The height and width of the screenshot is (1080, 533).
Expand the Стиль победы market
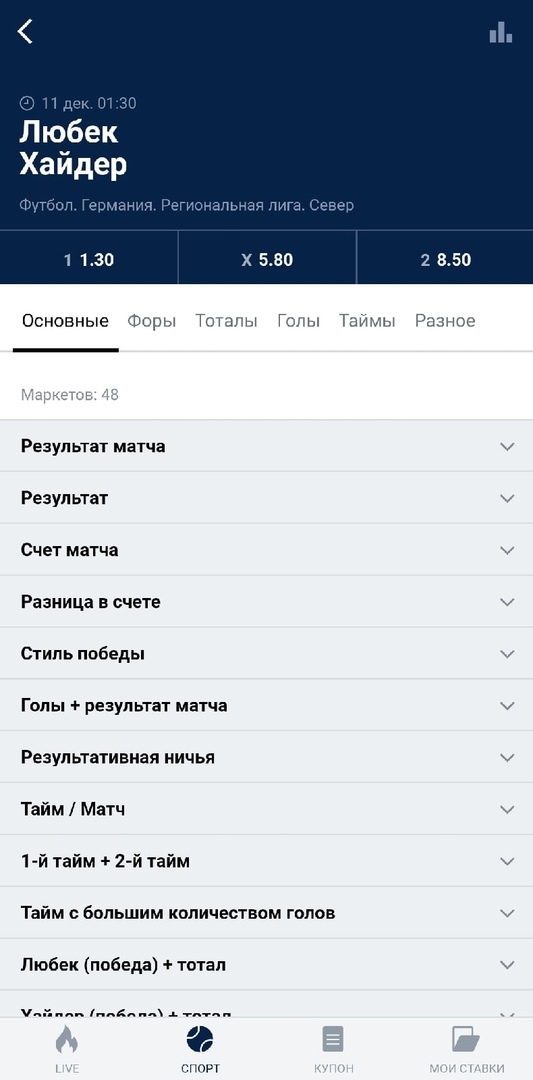(x=266, y=654)
